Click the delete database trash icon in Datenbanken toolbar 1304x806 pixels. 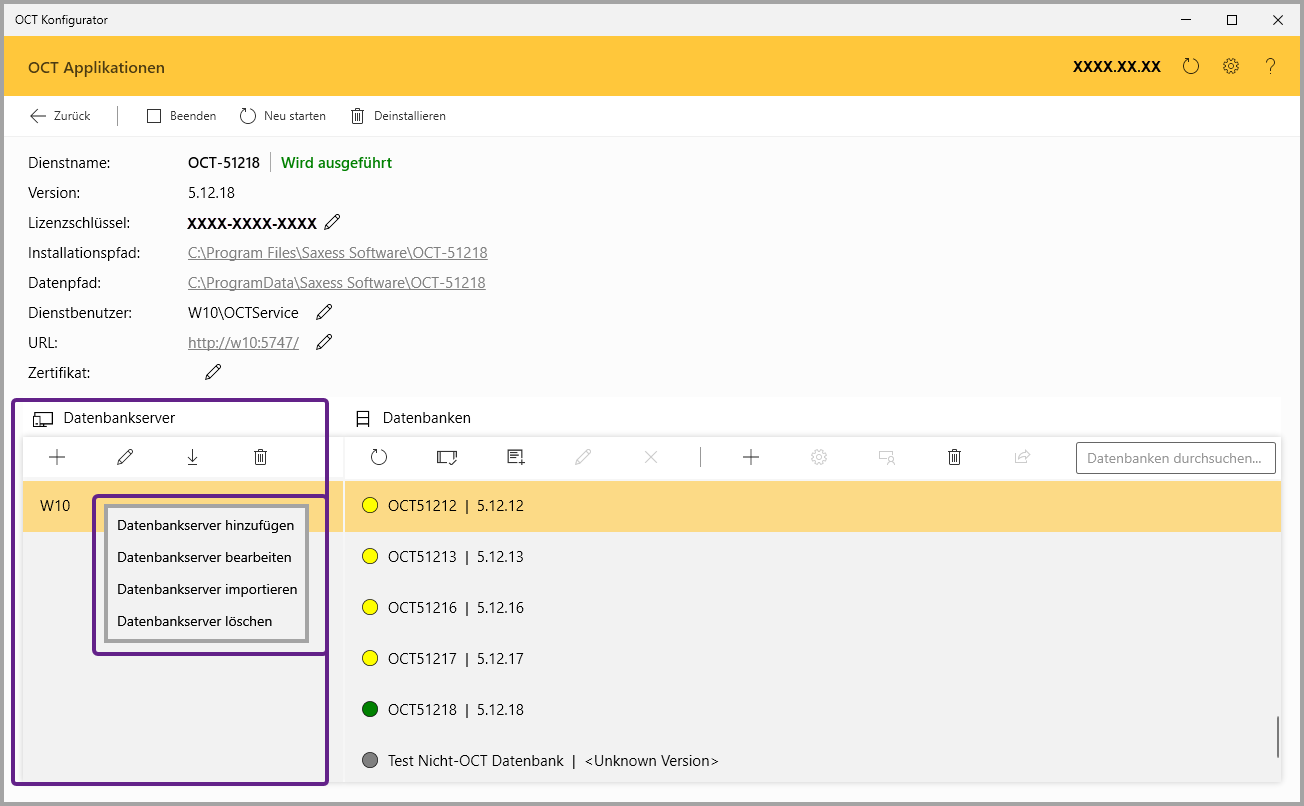[x=954, y=457]
